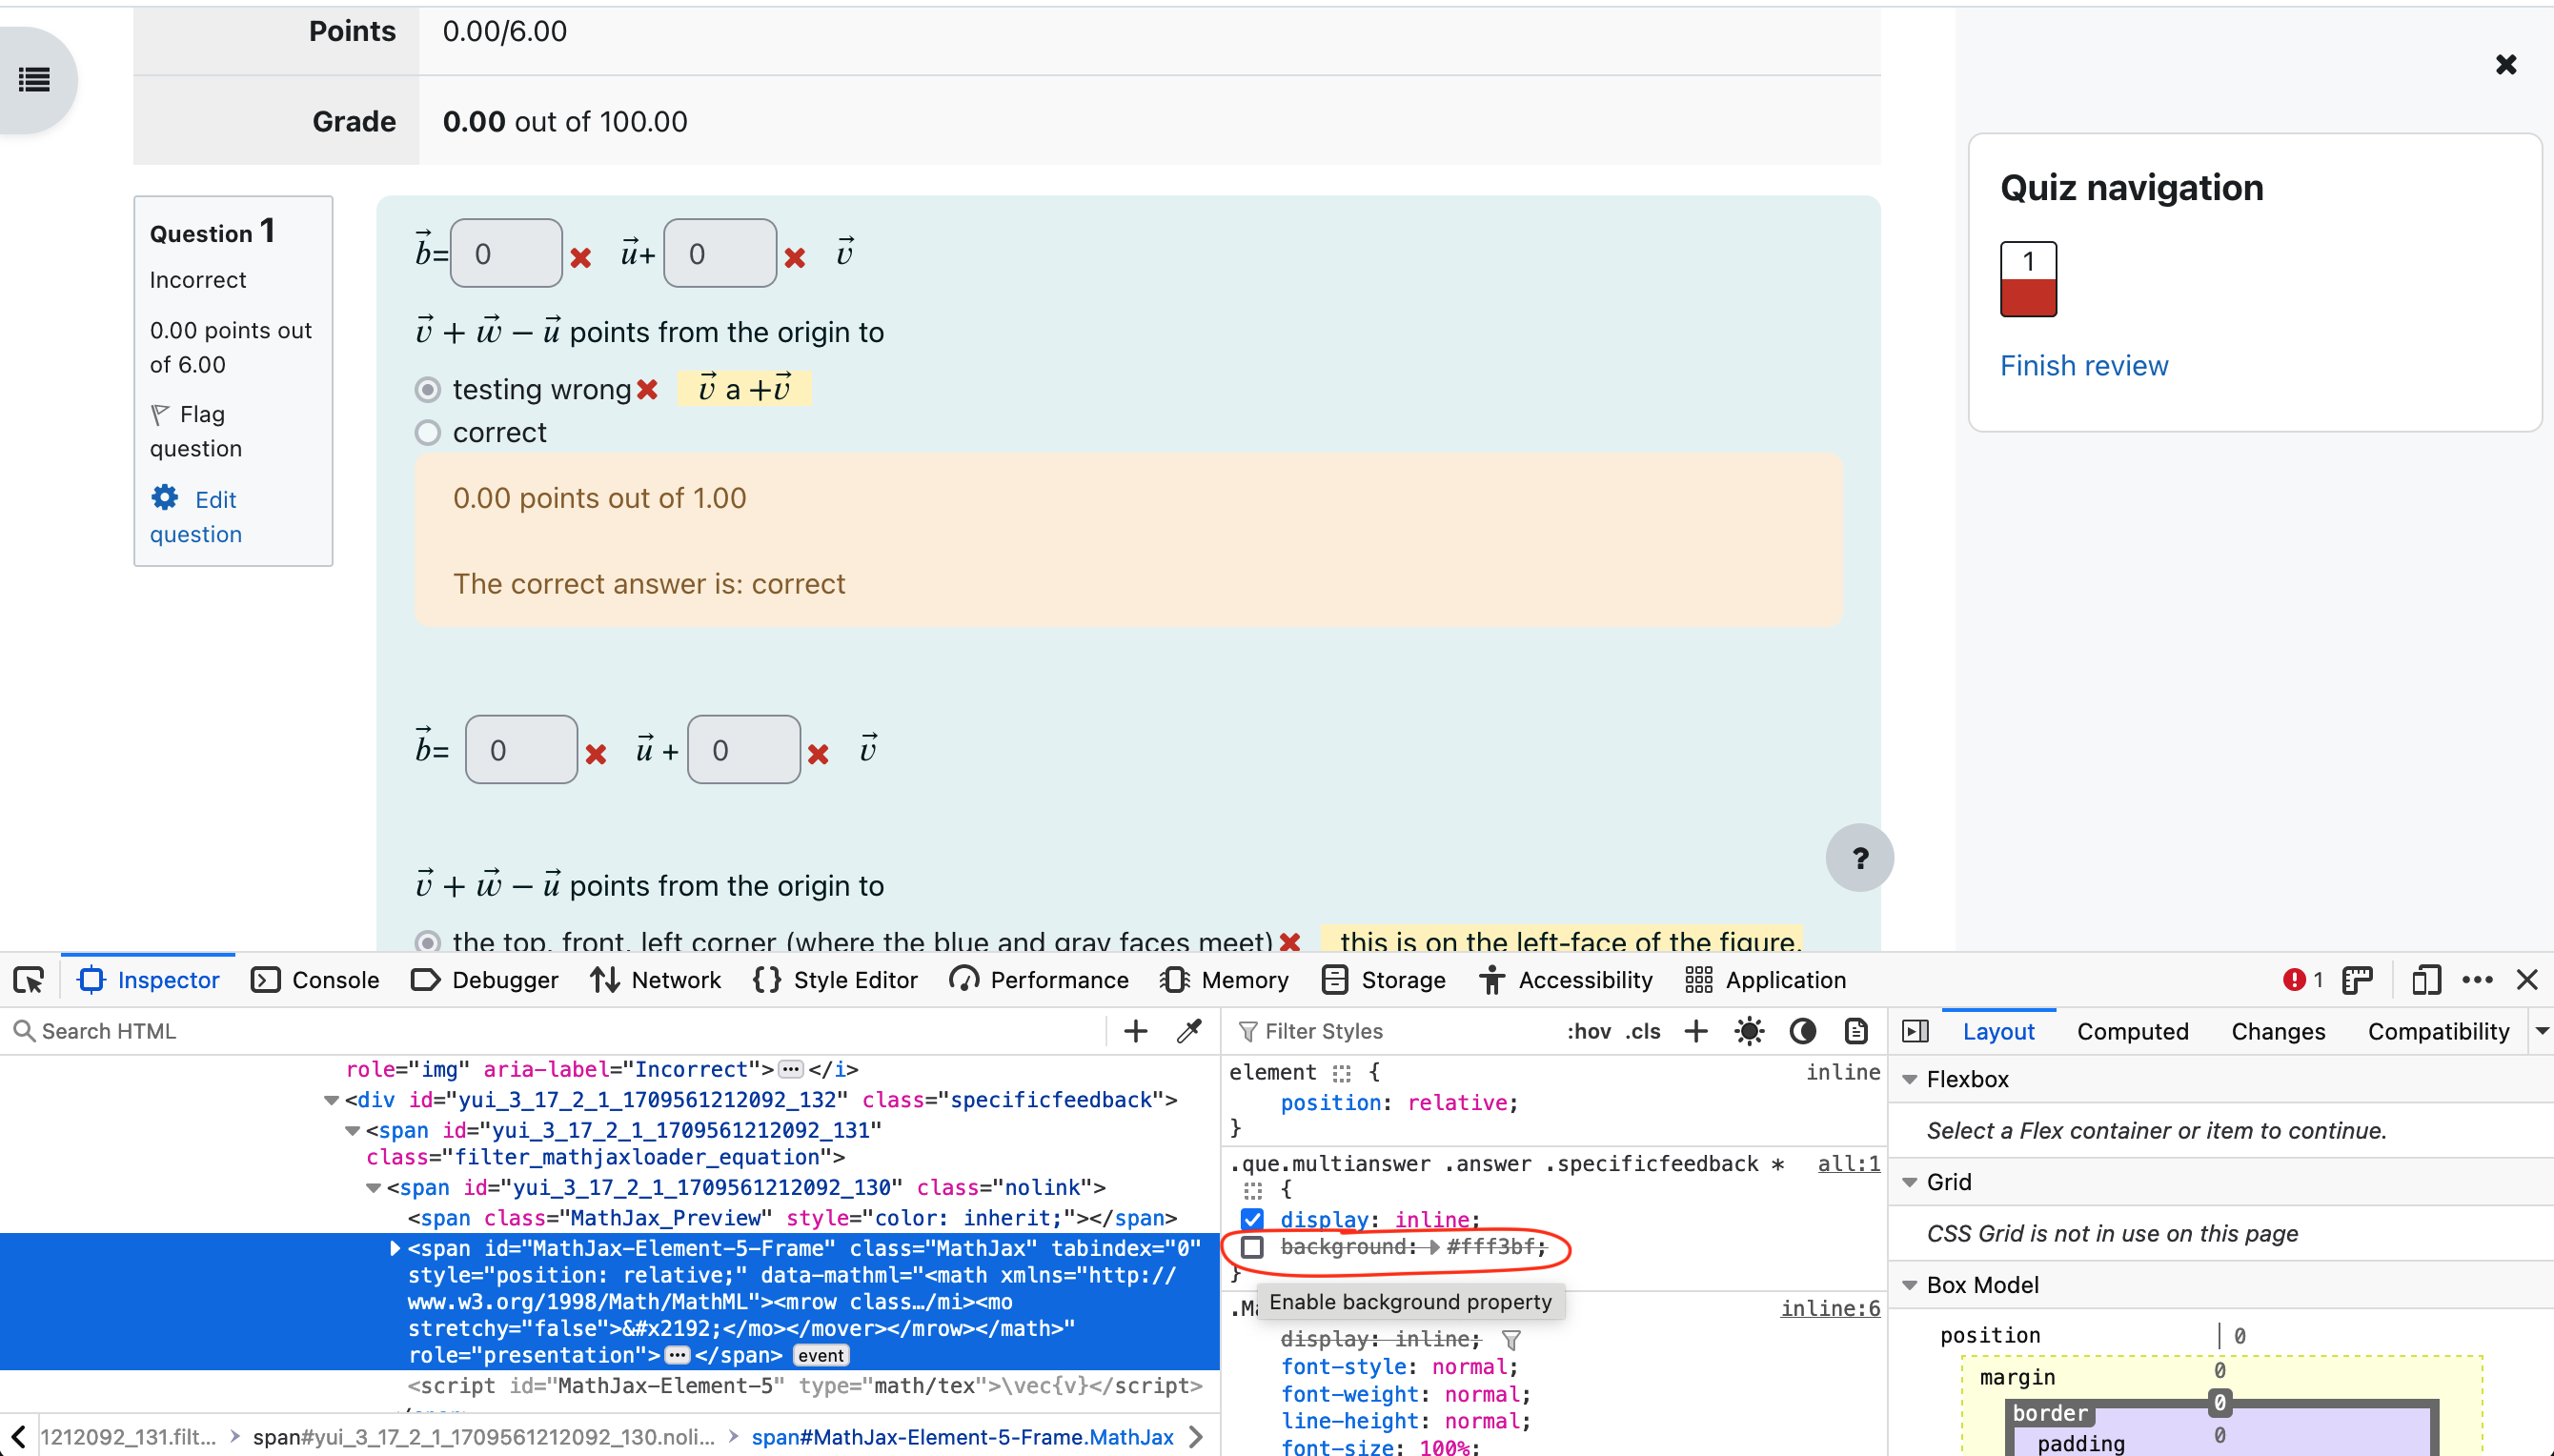
Task: Disable the display: inline property checkbox
Action: point(1252,1219)
